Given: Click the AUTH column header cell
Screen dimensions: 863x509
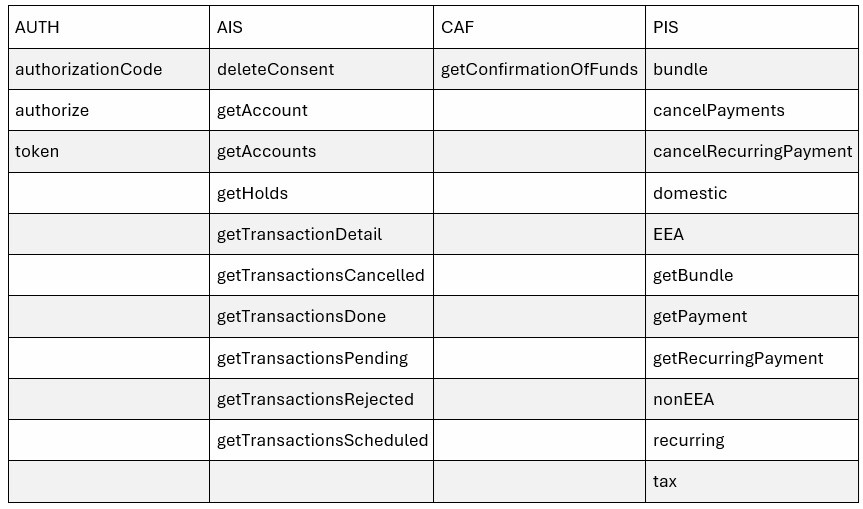Looking at the screenshot, I should point(109,27).
